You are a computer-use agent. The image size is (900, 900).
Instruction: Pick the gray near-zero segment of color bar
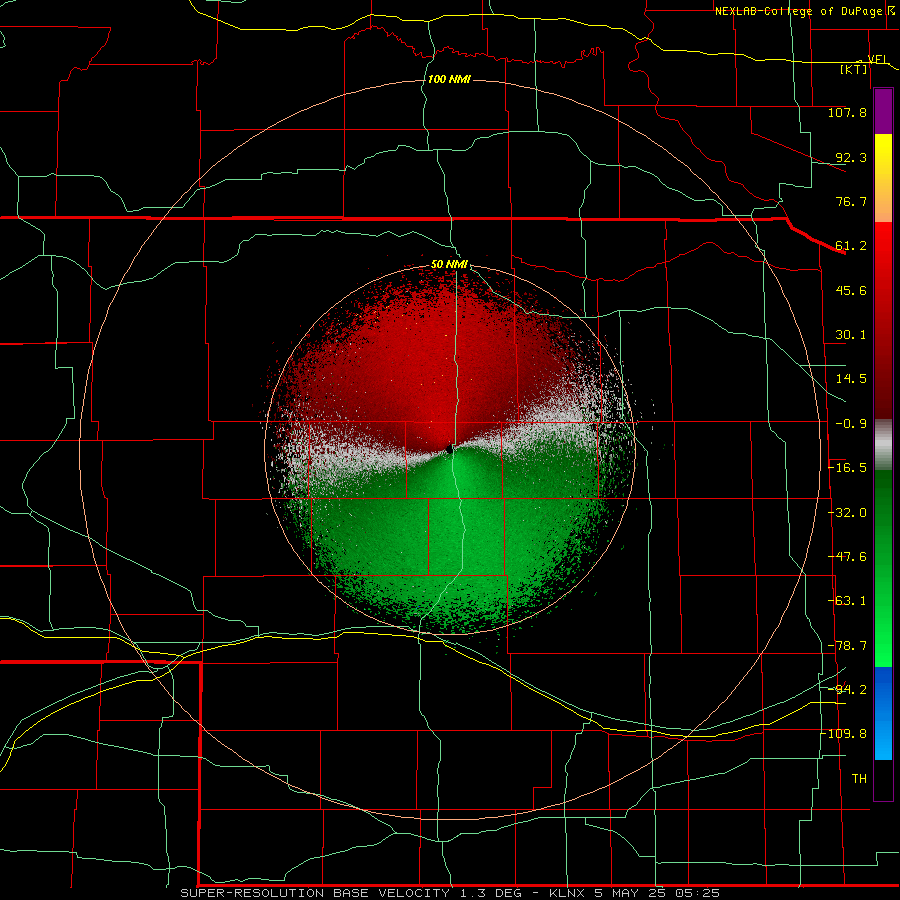883,445
